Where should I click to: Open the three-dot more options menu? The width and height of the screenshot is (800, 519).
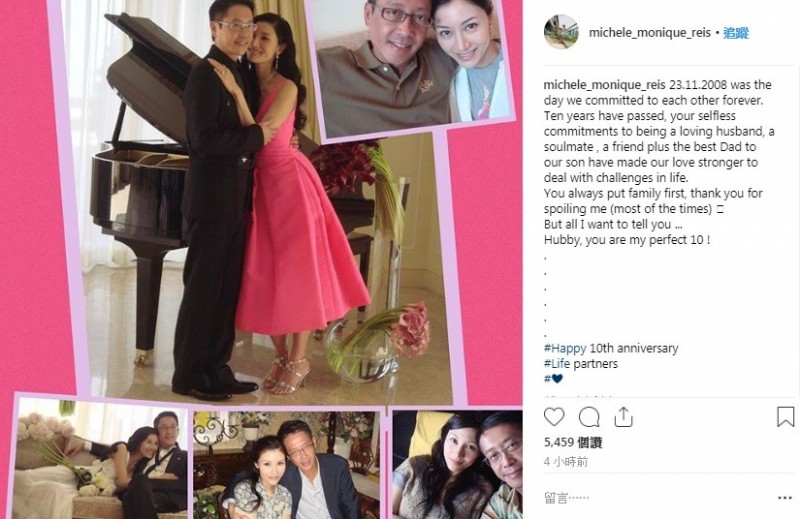(x=785, y=498)
